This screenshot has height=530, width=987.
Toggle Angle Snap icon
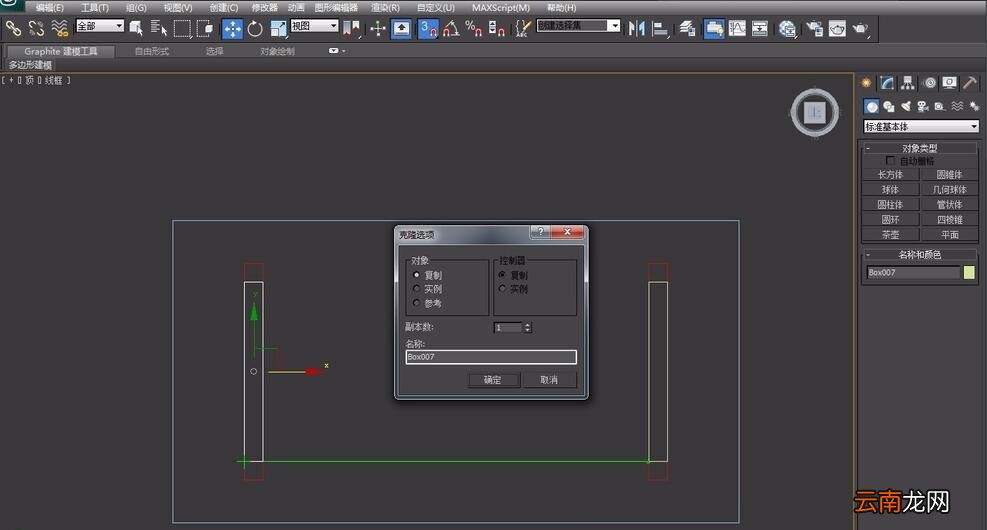coord(451,28)
